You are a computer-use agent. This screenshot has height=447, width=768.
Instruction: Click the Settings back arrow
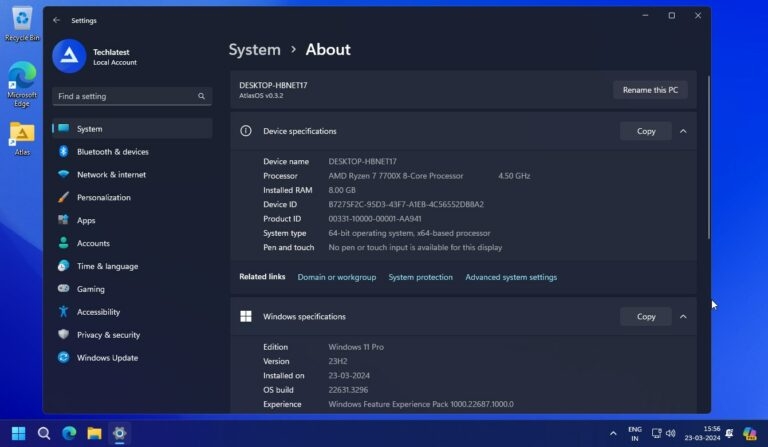pyautogui.click(x=56, y=20)
